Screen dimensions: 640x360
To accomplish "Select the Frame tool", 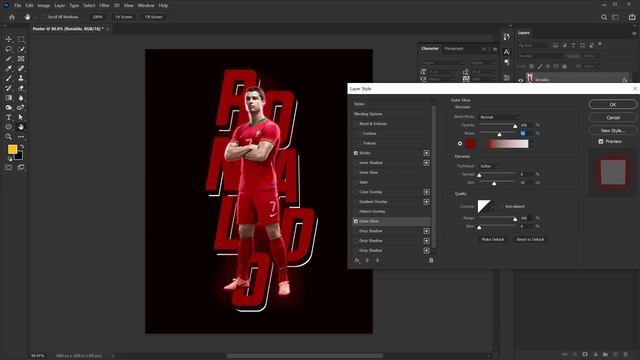I will click(x=21, y=59).
